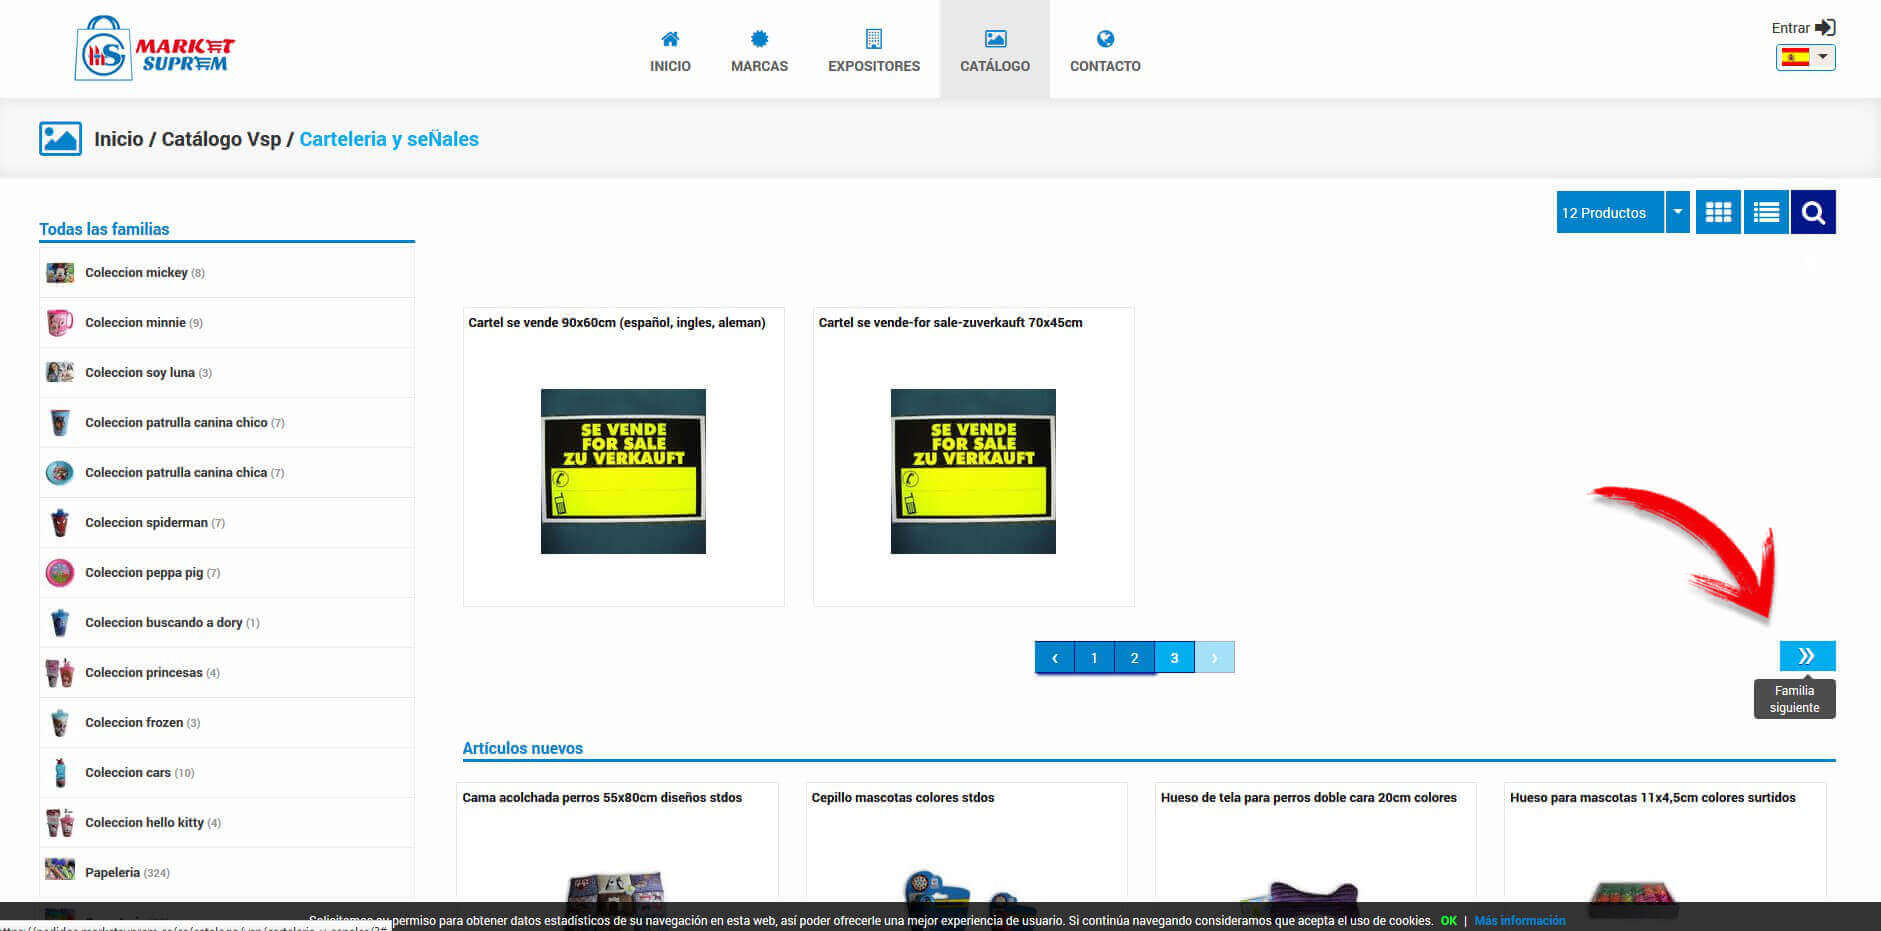
Task: Open the Expositores menu item
Action: tap(873, 50)
